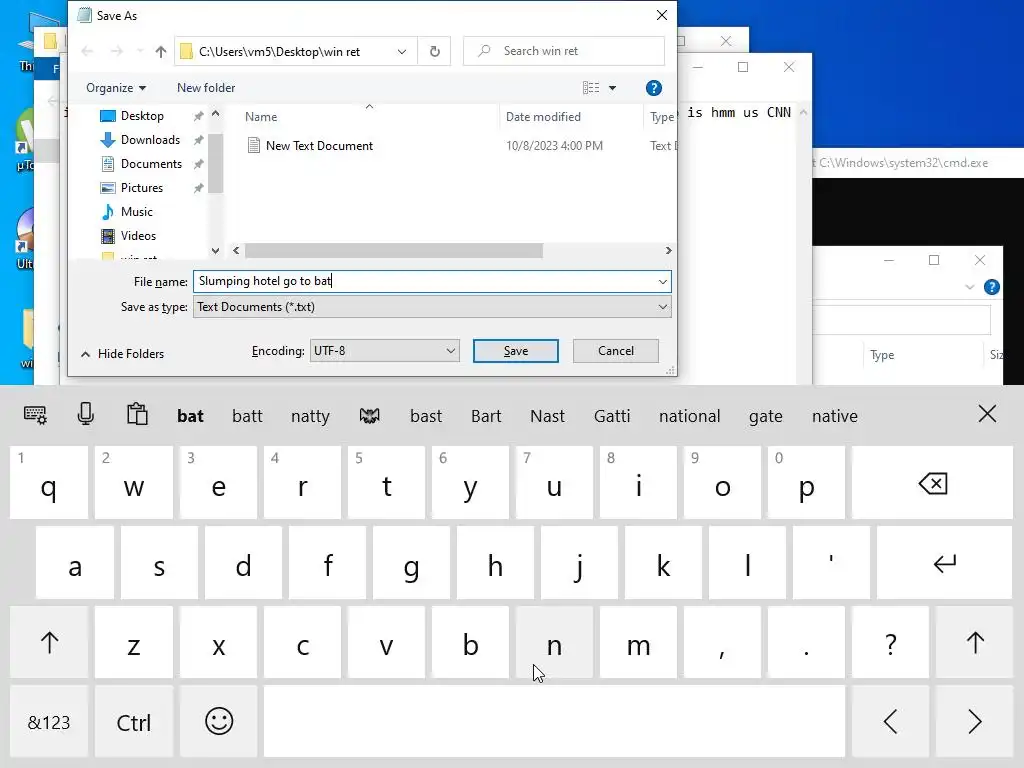1024x768 pixels.
Task: Tap the question mark key
Action: [889, 643]
